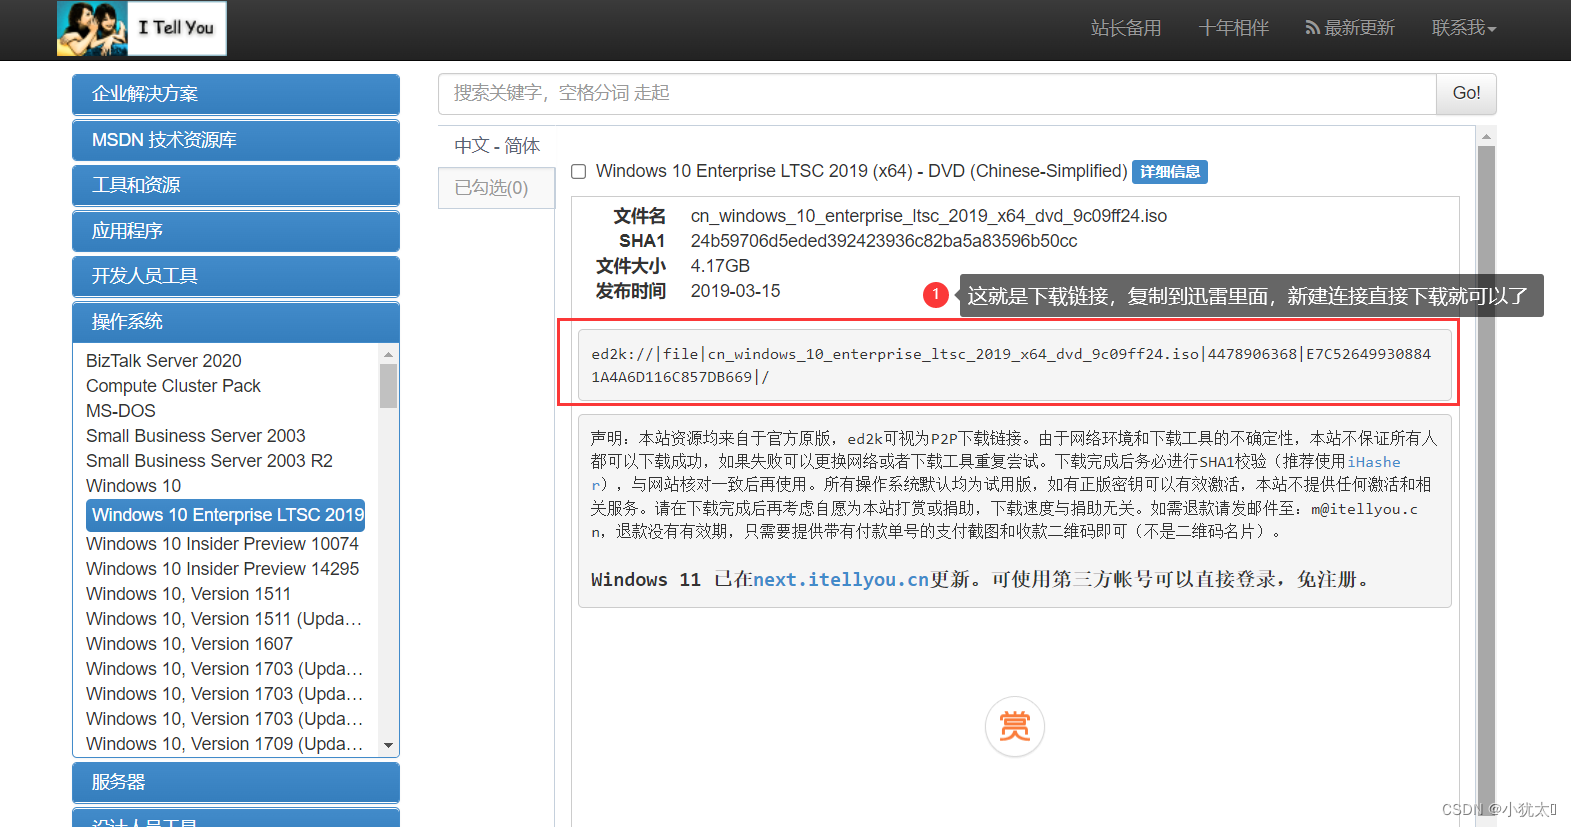Viewport: 1571px width, 827px height.
Task: Click the 详细信息 details button
Action: click(x=1170, y=172)
